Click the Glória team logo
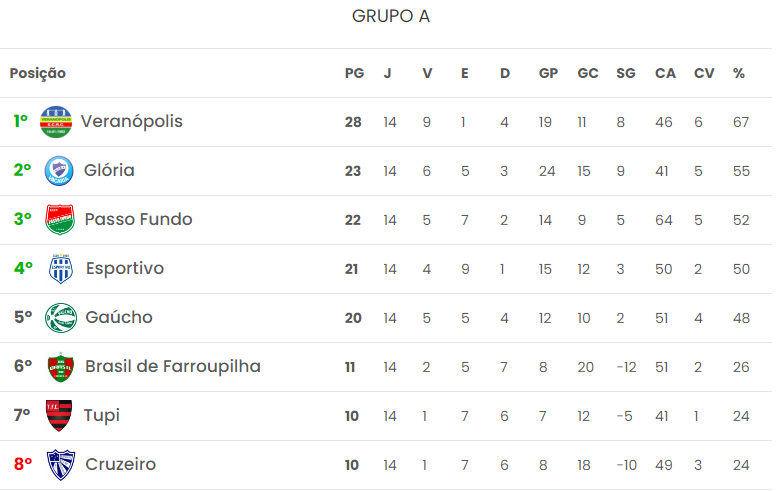779x491 pixels. 59,171
